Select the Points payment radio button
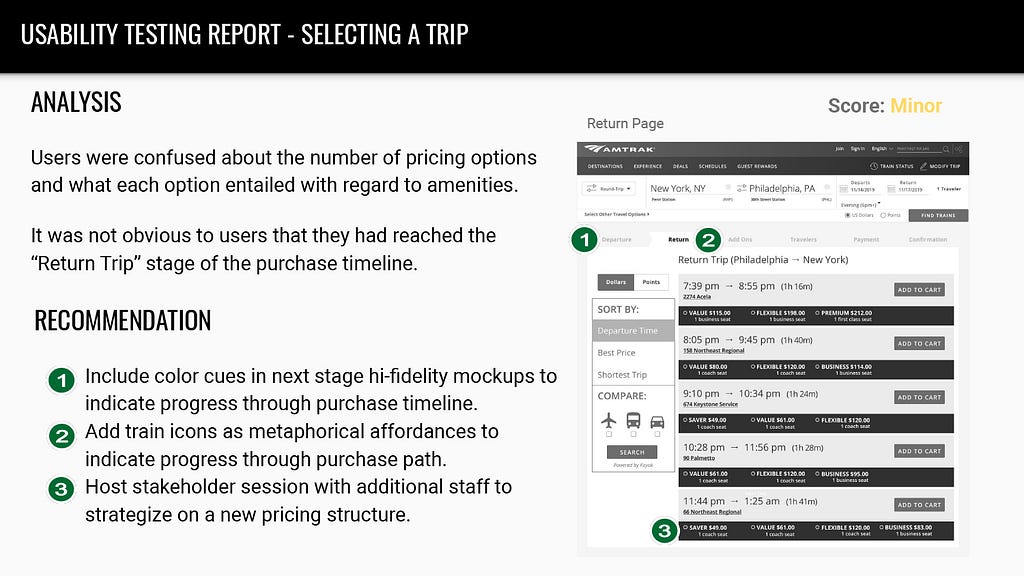The width and height of the screenshot is (1024, 576). click(x=883, y=215)
